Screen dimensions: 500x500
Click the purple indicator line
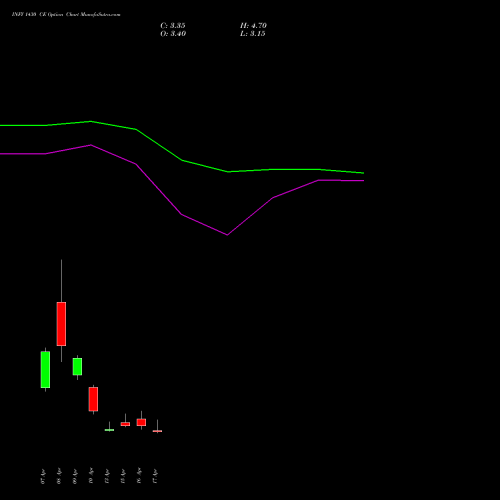(182, 214)
